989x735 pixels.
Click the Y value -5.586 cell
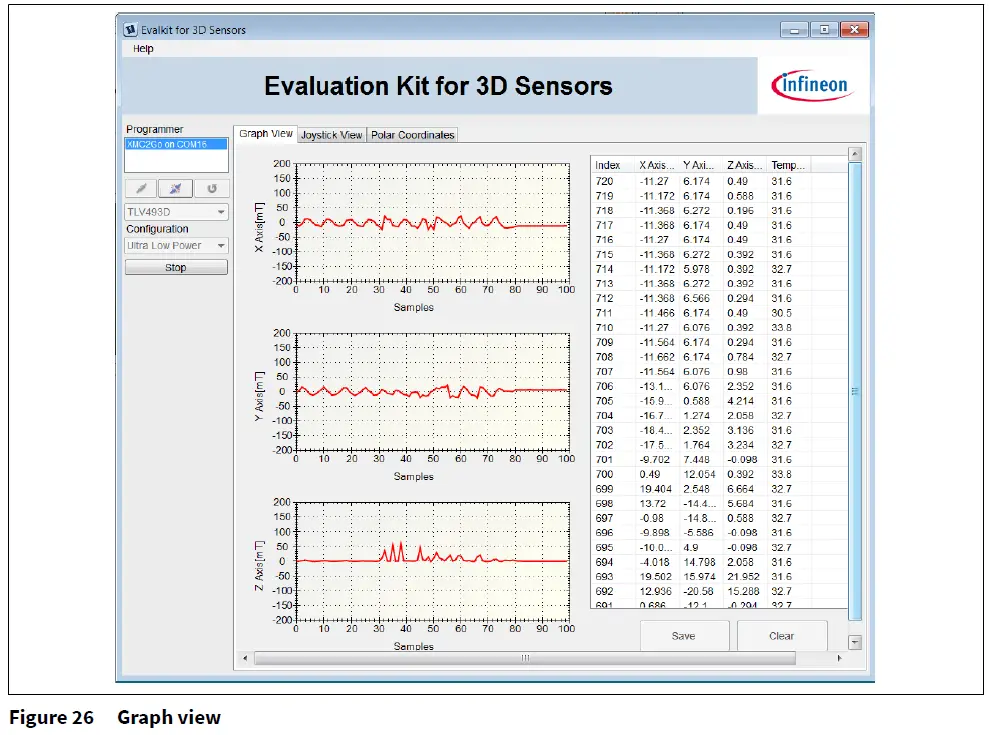[x=698, y=532]
